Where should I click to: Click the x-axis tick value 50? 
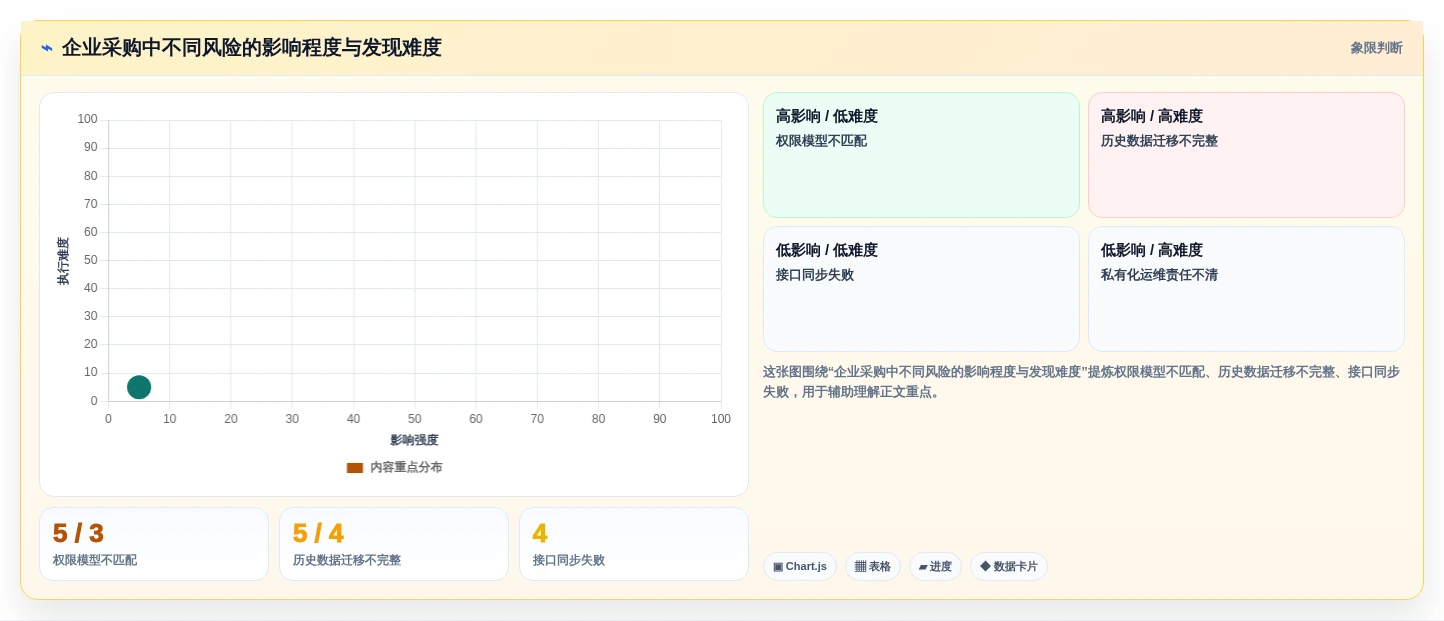point(414,419)
